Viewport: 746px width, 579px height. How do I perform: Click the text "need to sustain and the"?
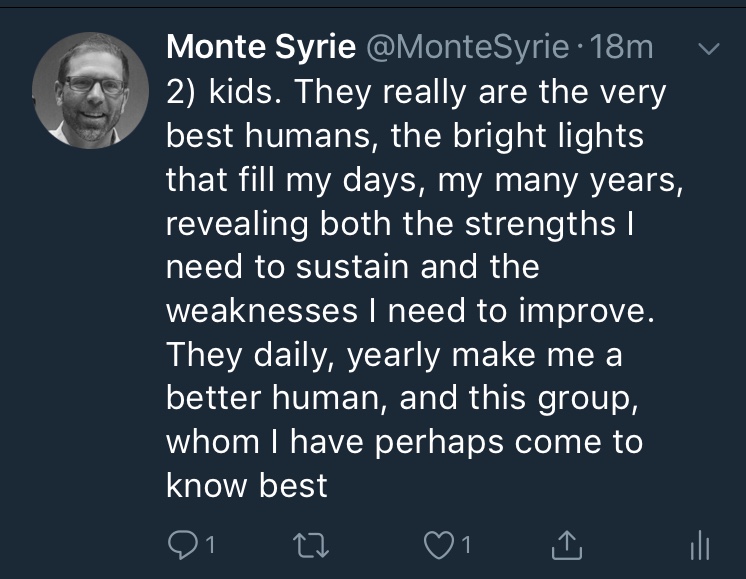point(352,268)
